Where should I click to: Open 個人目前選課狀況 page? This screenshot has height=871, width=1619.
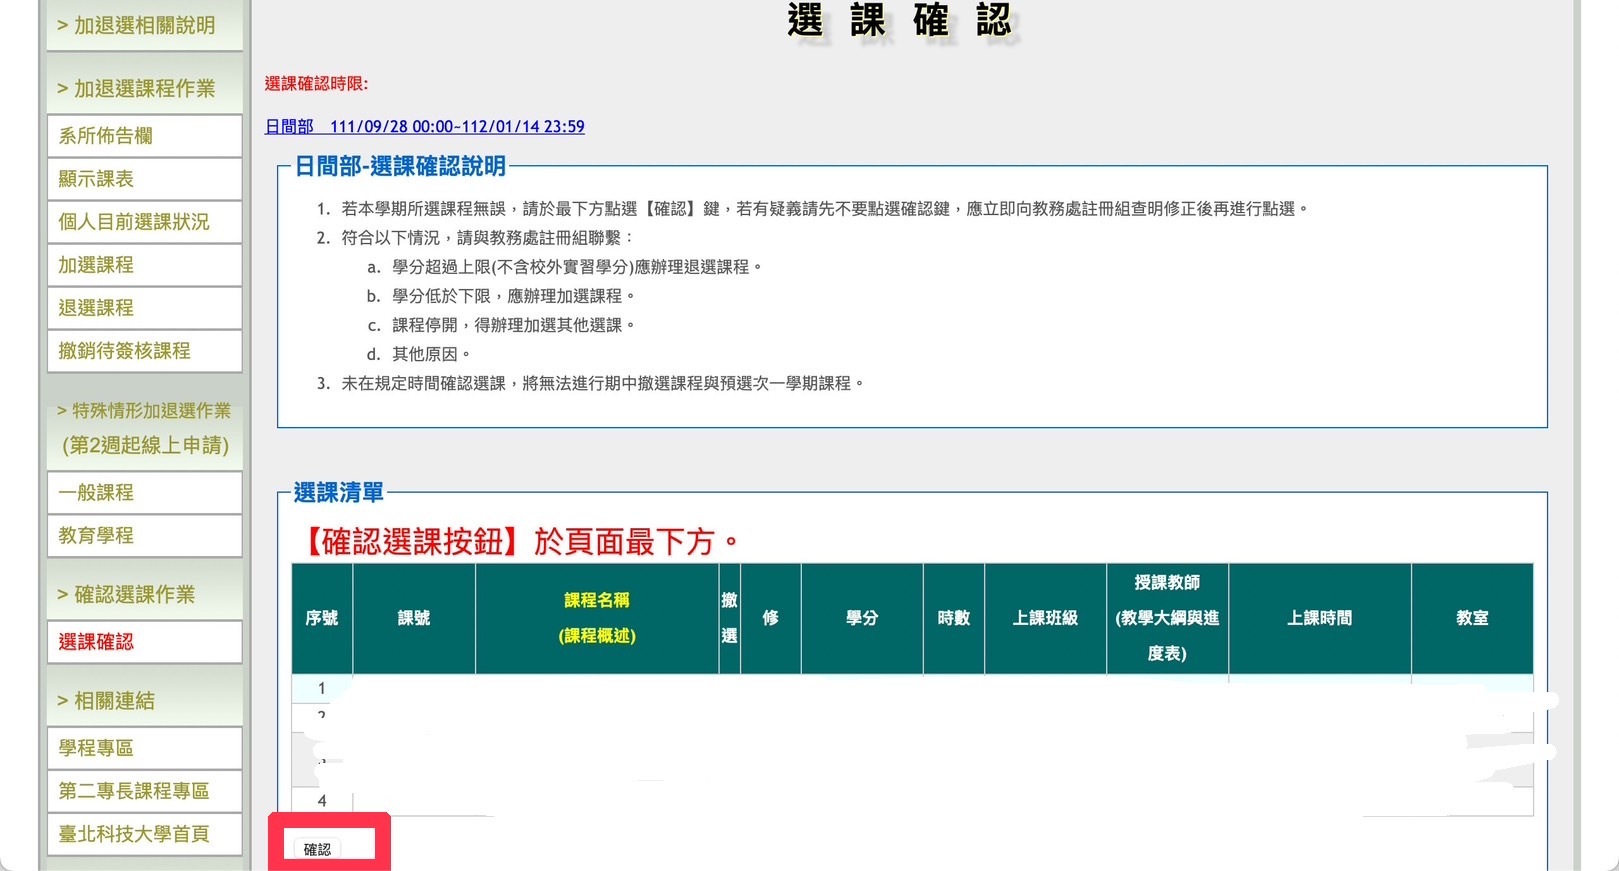[x=145, y=222]
